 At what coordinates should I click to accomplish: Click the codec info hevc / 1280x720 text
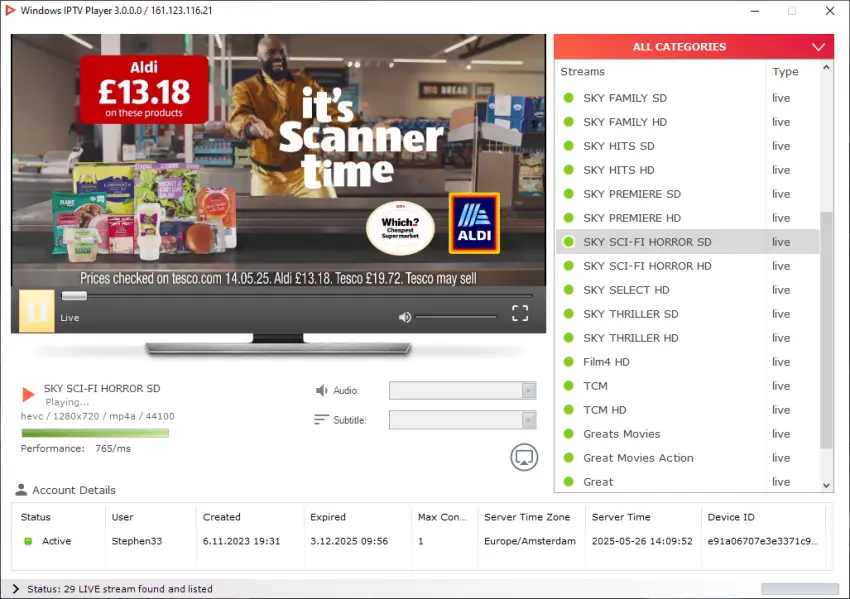[x=98, y=416]
